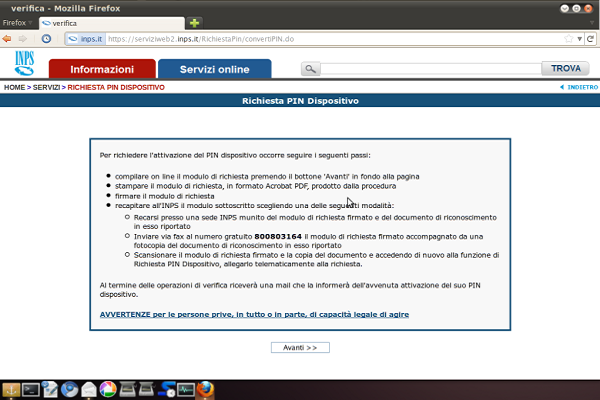The width and height of the screenshot is (600, 400).
Task: Click the 'stampare il modulo di richiesta' bullet
Action: tap(256, 186)
